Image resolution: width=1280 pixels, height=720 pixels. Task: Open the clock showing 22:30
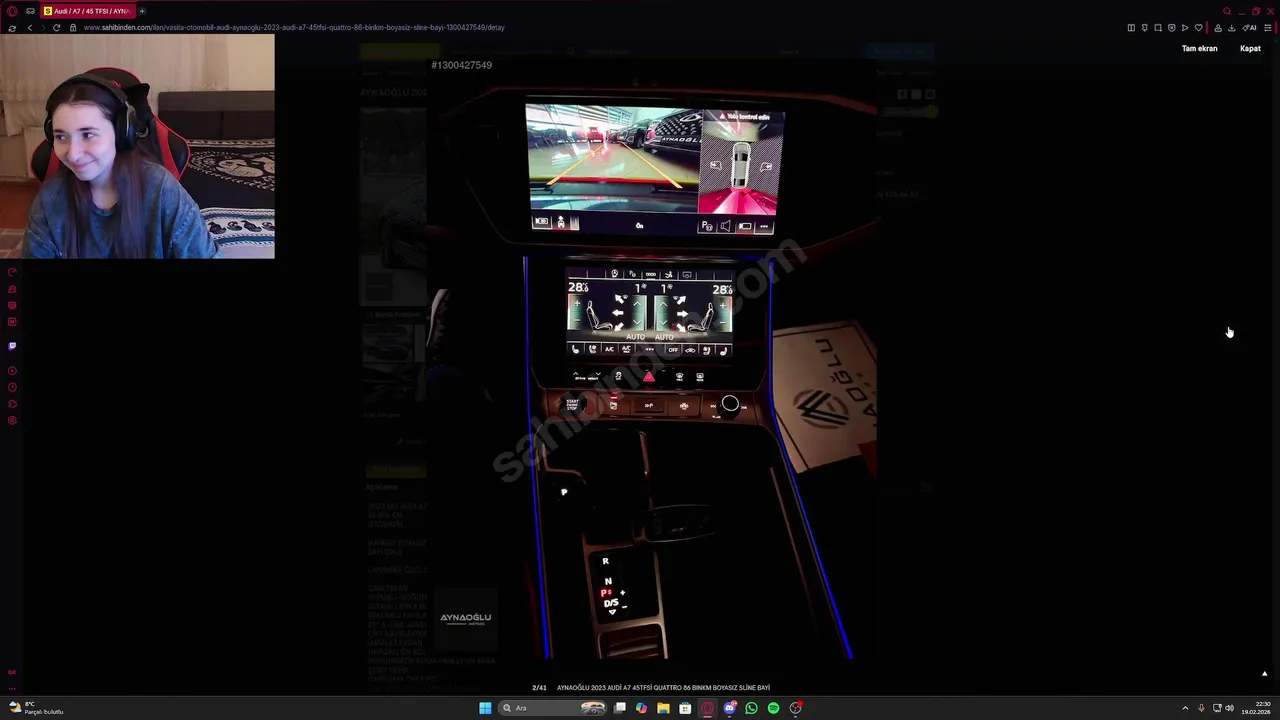[1256, 708]
